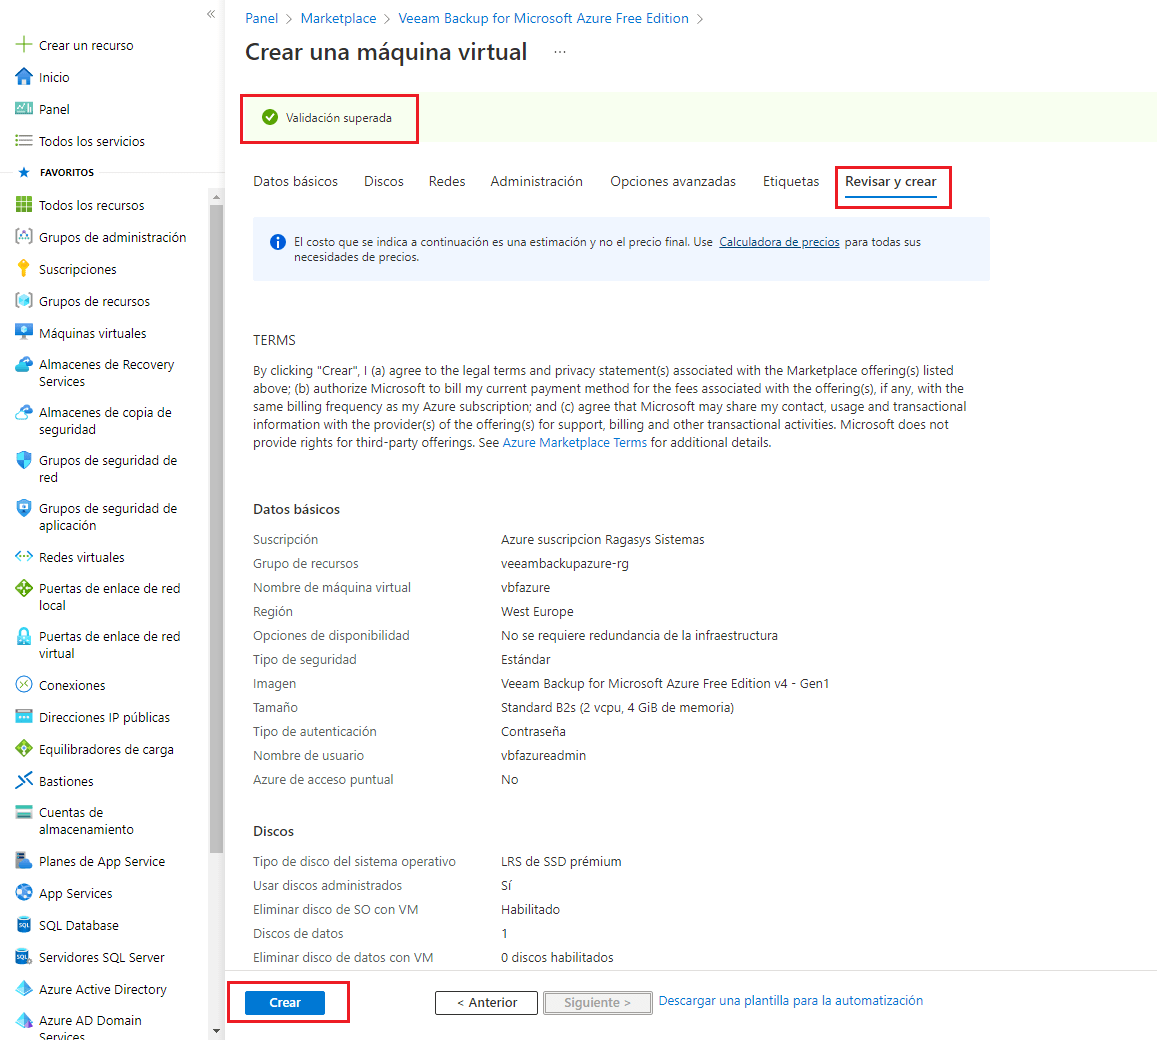Click the Anterior button
1157x1040 pixels.
pyautogui.click(x=486, y=1002)
